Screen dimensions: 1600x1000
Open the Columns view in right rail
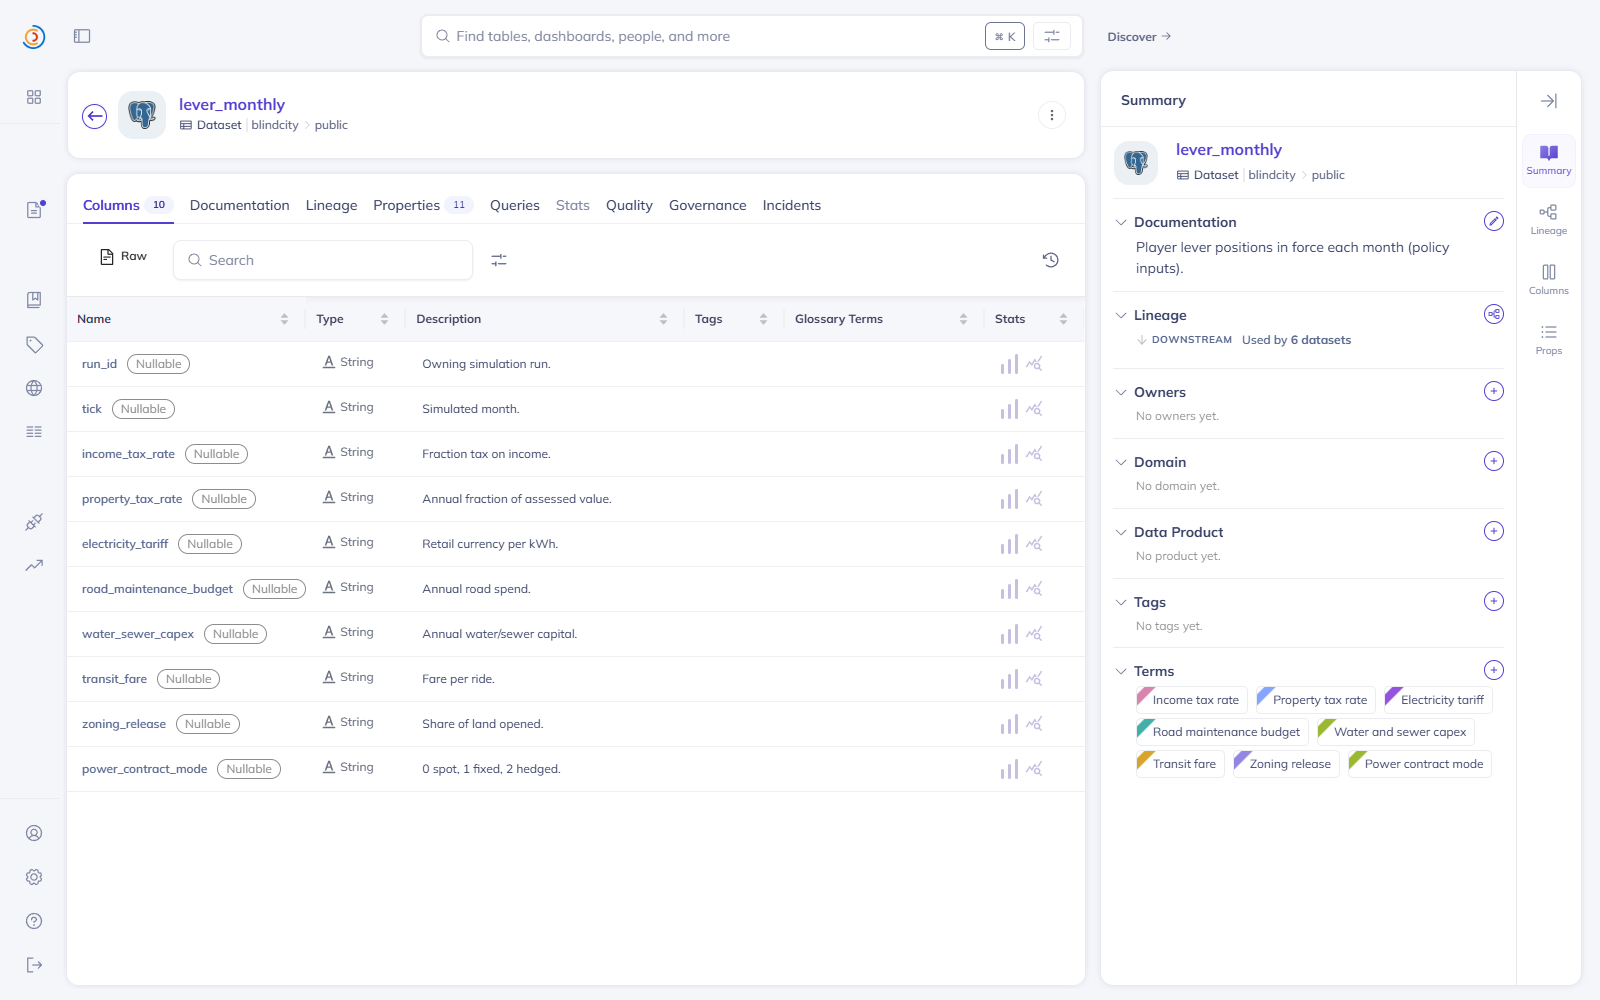tap(1549, 280)
